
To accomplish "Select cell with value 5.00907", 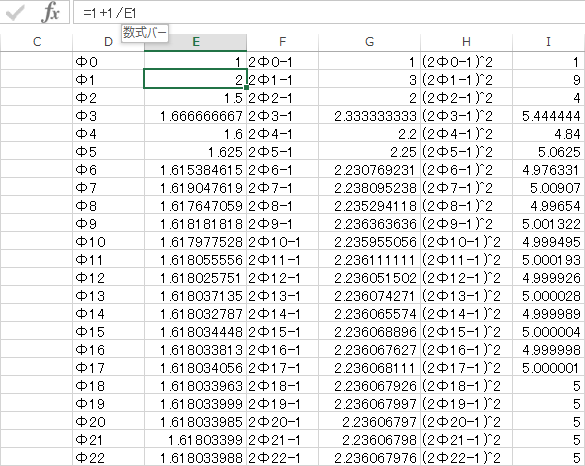I will tap(548, 187).
